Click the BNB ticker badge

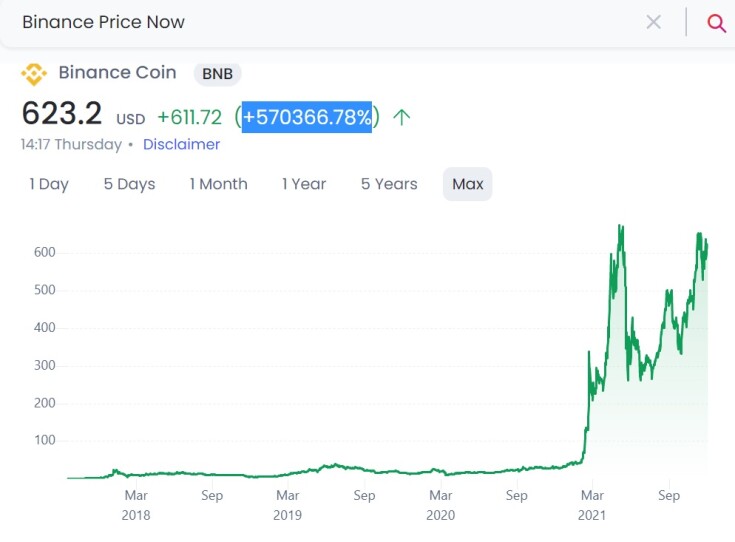pos(218,74)
